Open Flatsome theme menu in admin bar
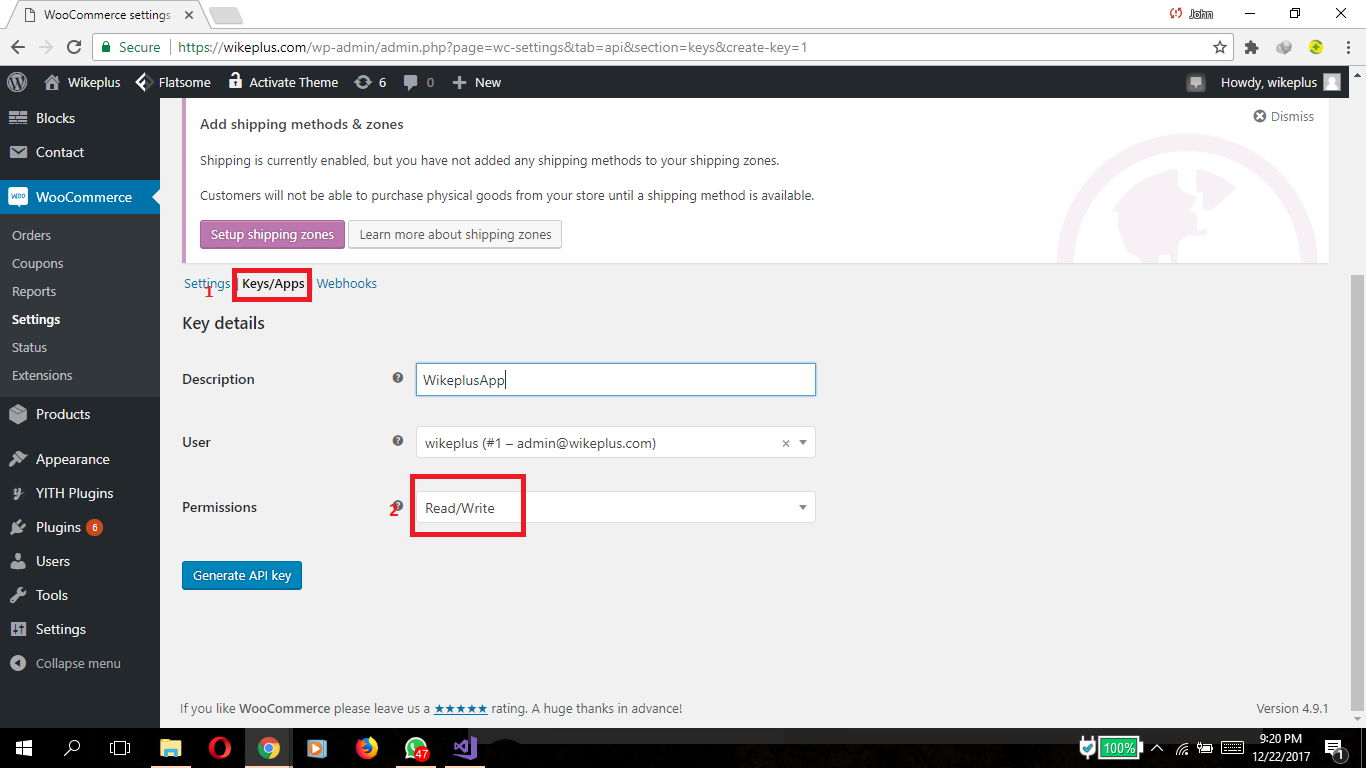 coord(172,82)
